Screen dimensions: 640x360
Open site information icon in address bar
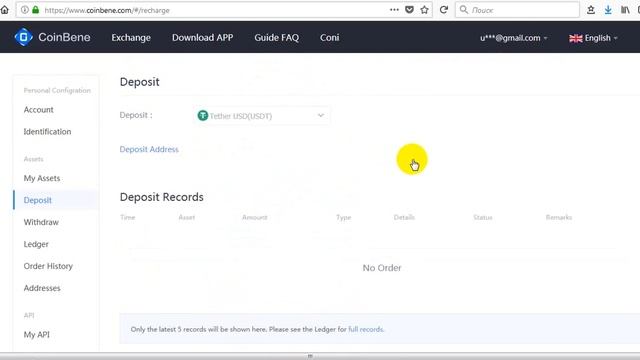pyautogui.click(x=24, y=10)
